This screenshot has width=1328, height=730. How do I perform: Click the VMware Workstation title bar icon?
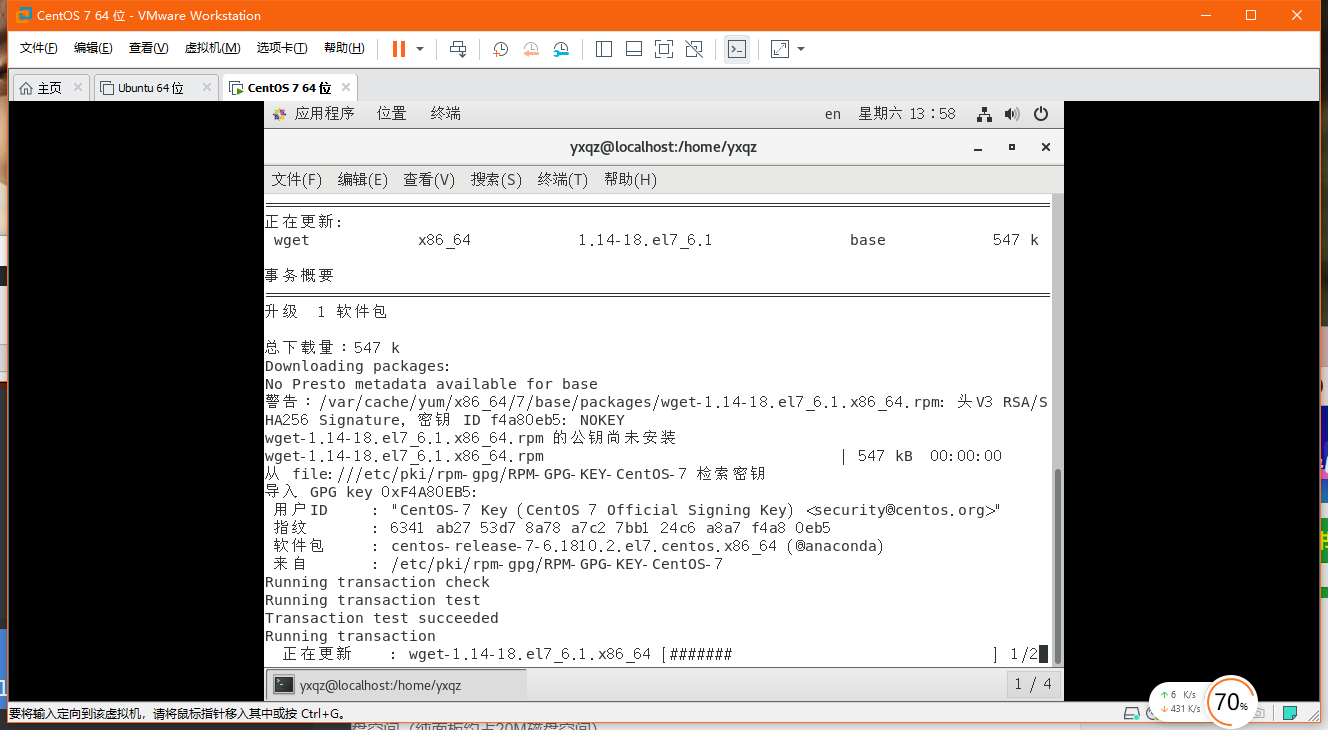pos(24,15)
